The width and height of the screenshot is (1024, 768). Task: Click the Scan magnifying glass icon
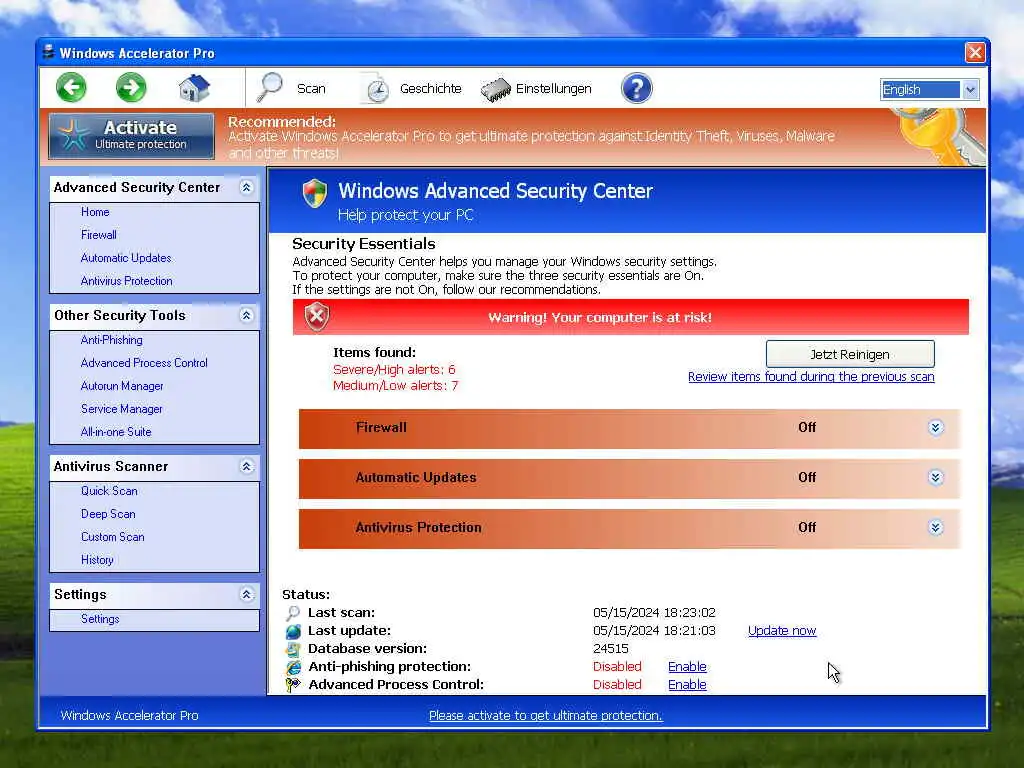point(269,88)
